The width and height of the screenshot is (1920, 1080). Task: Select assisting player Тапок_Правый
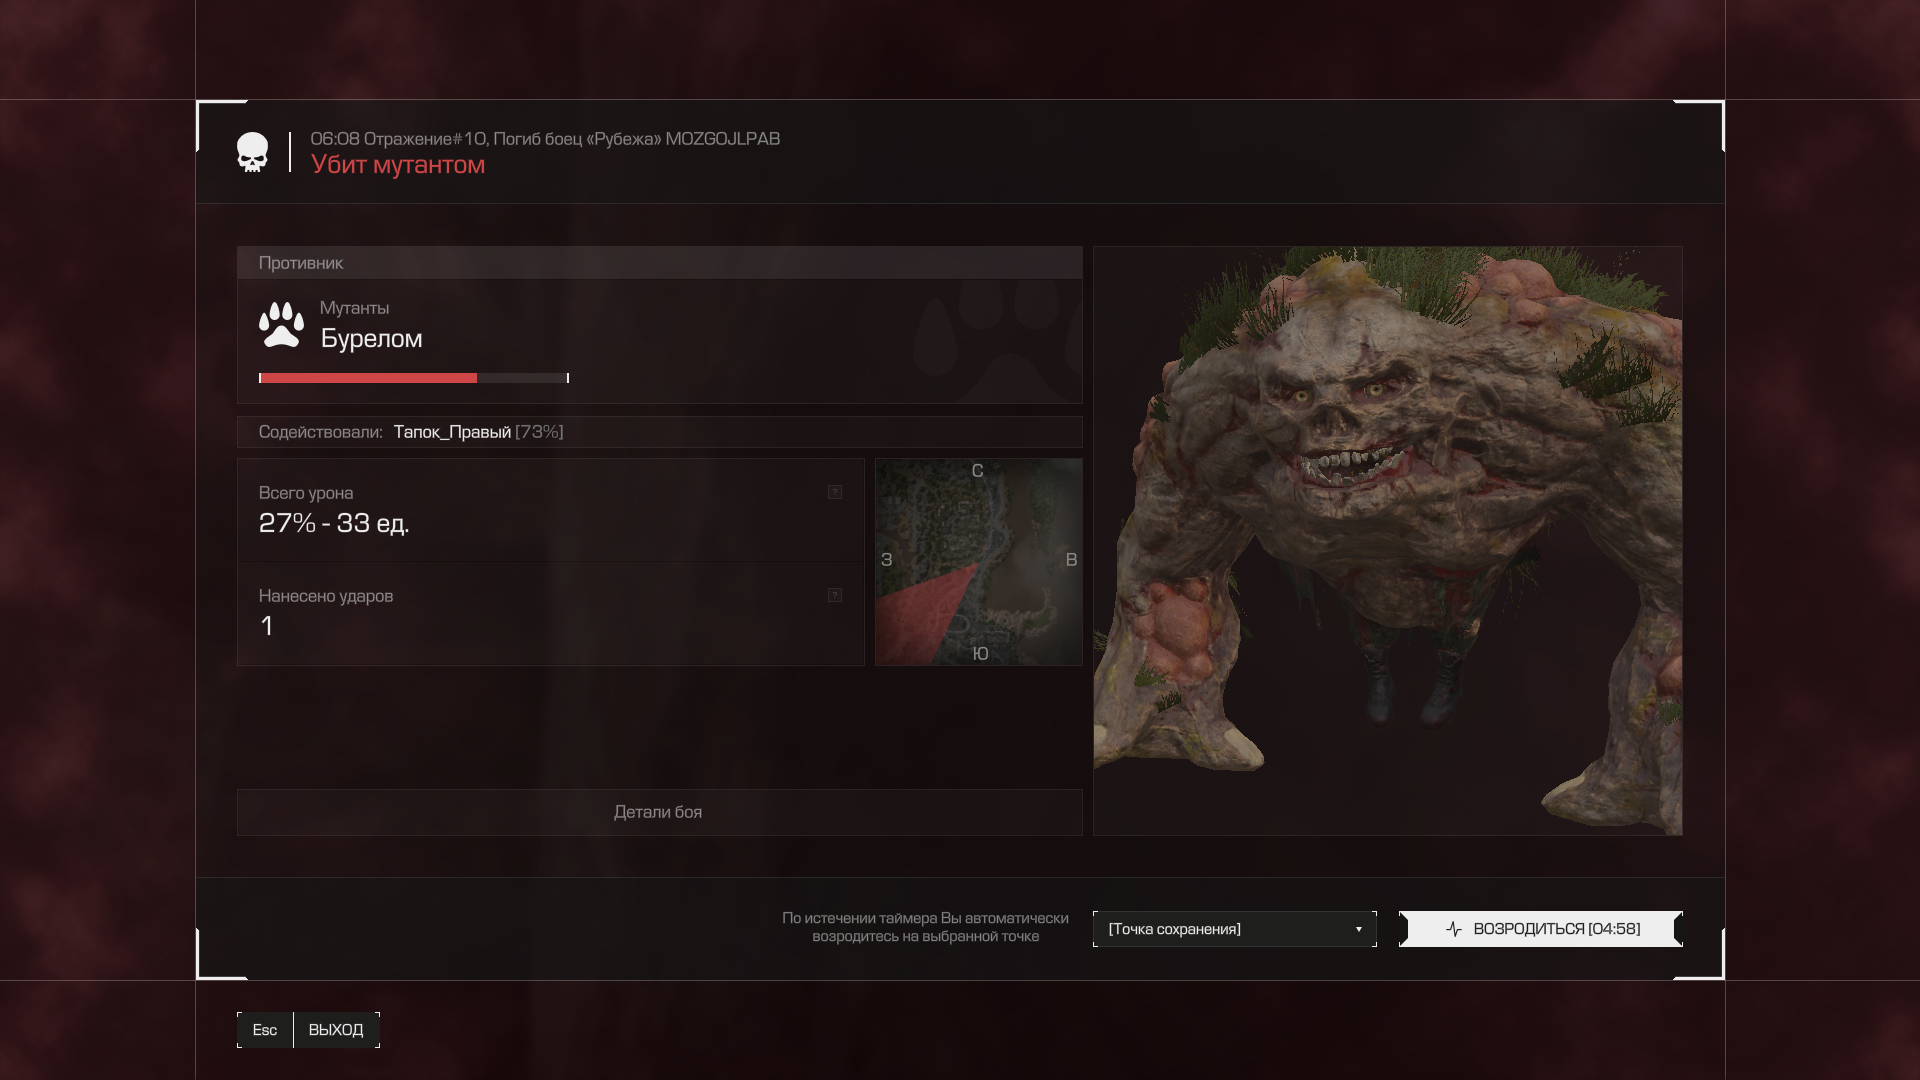[452, 432]
